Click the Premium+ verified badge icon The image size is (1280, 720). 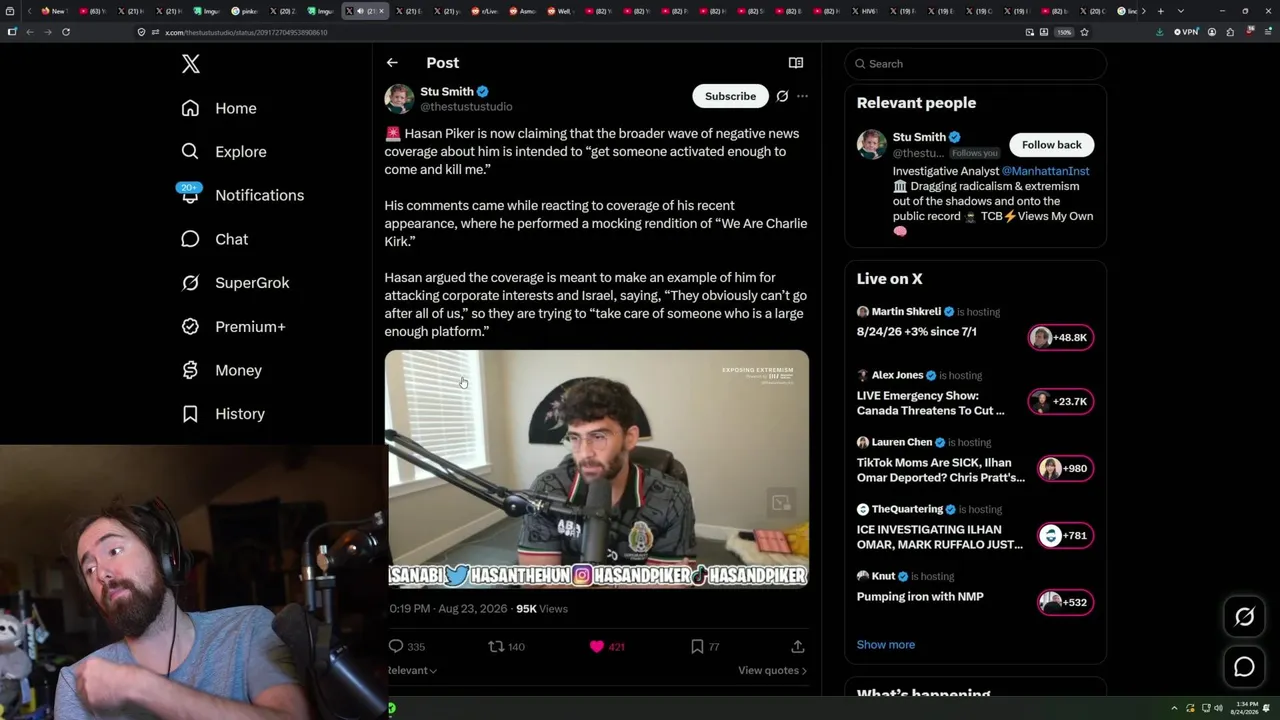pos(190,327)
